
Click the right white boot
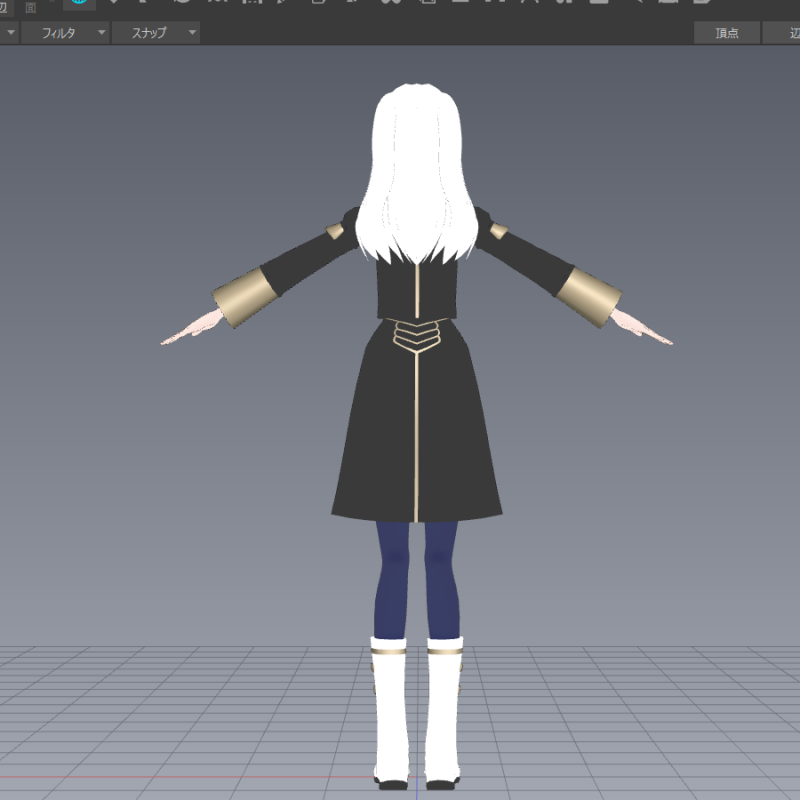445,710
